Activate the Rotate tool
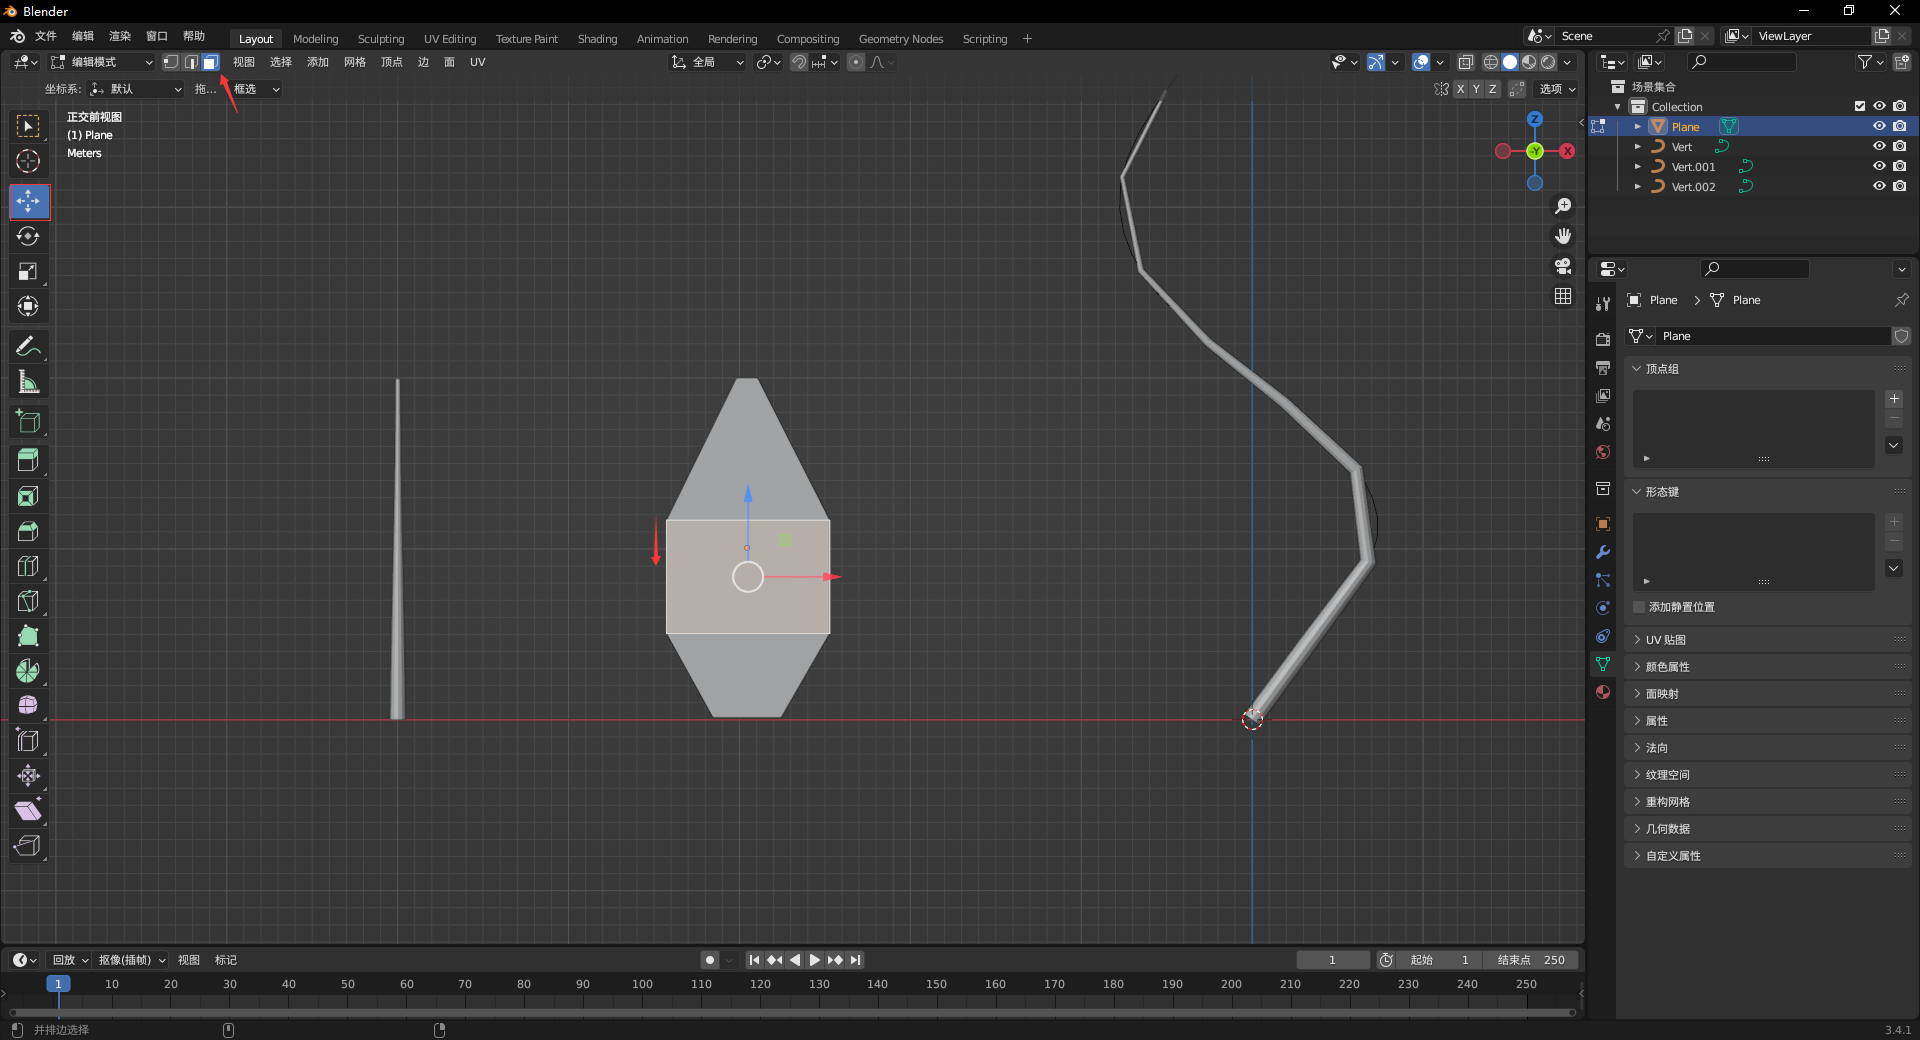Viewport: 1920px width, 1040px height. click(x=28, y=236)
